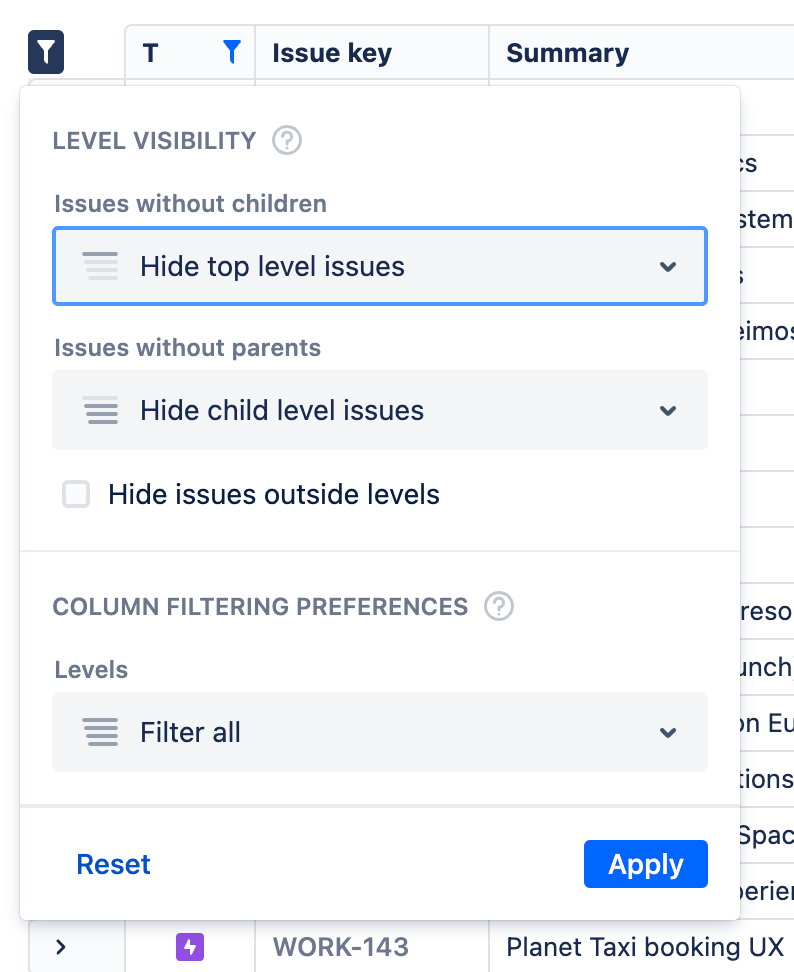The width and height of the screenshot is (794, 972).
Task: Apply the level visibility settings
Action: click(x=645, y=864)
